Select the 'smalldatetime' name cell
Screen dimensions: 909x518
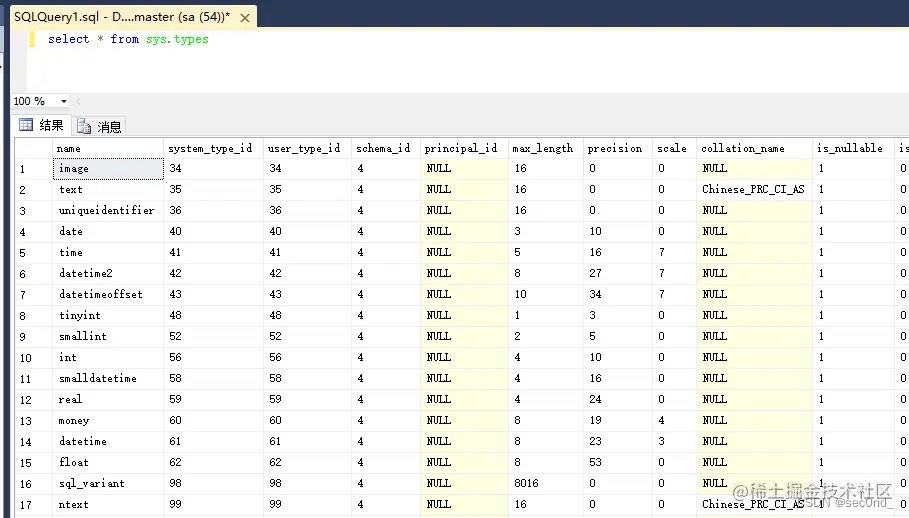(x=108, y=378)
